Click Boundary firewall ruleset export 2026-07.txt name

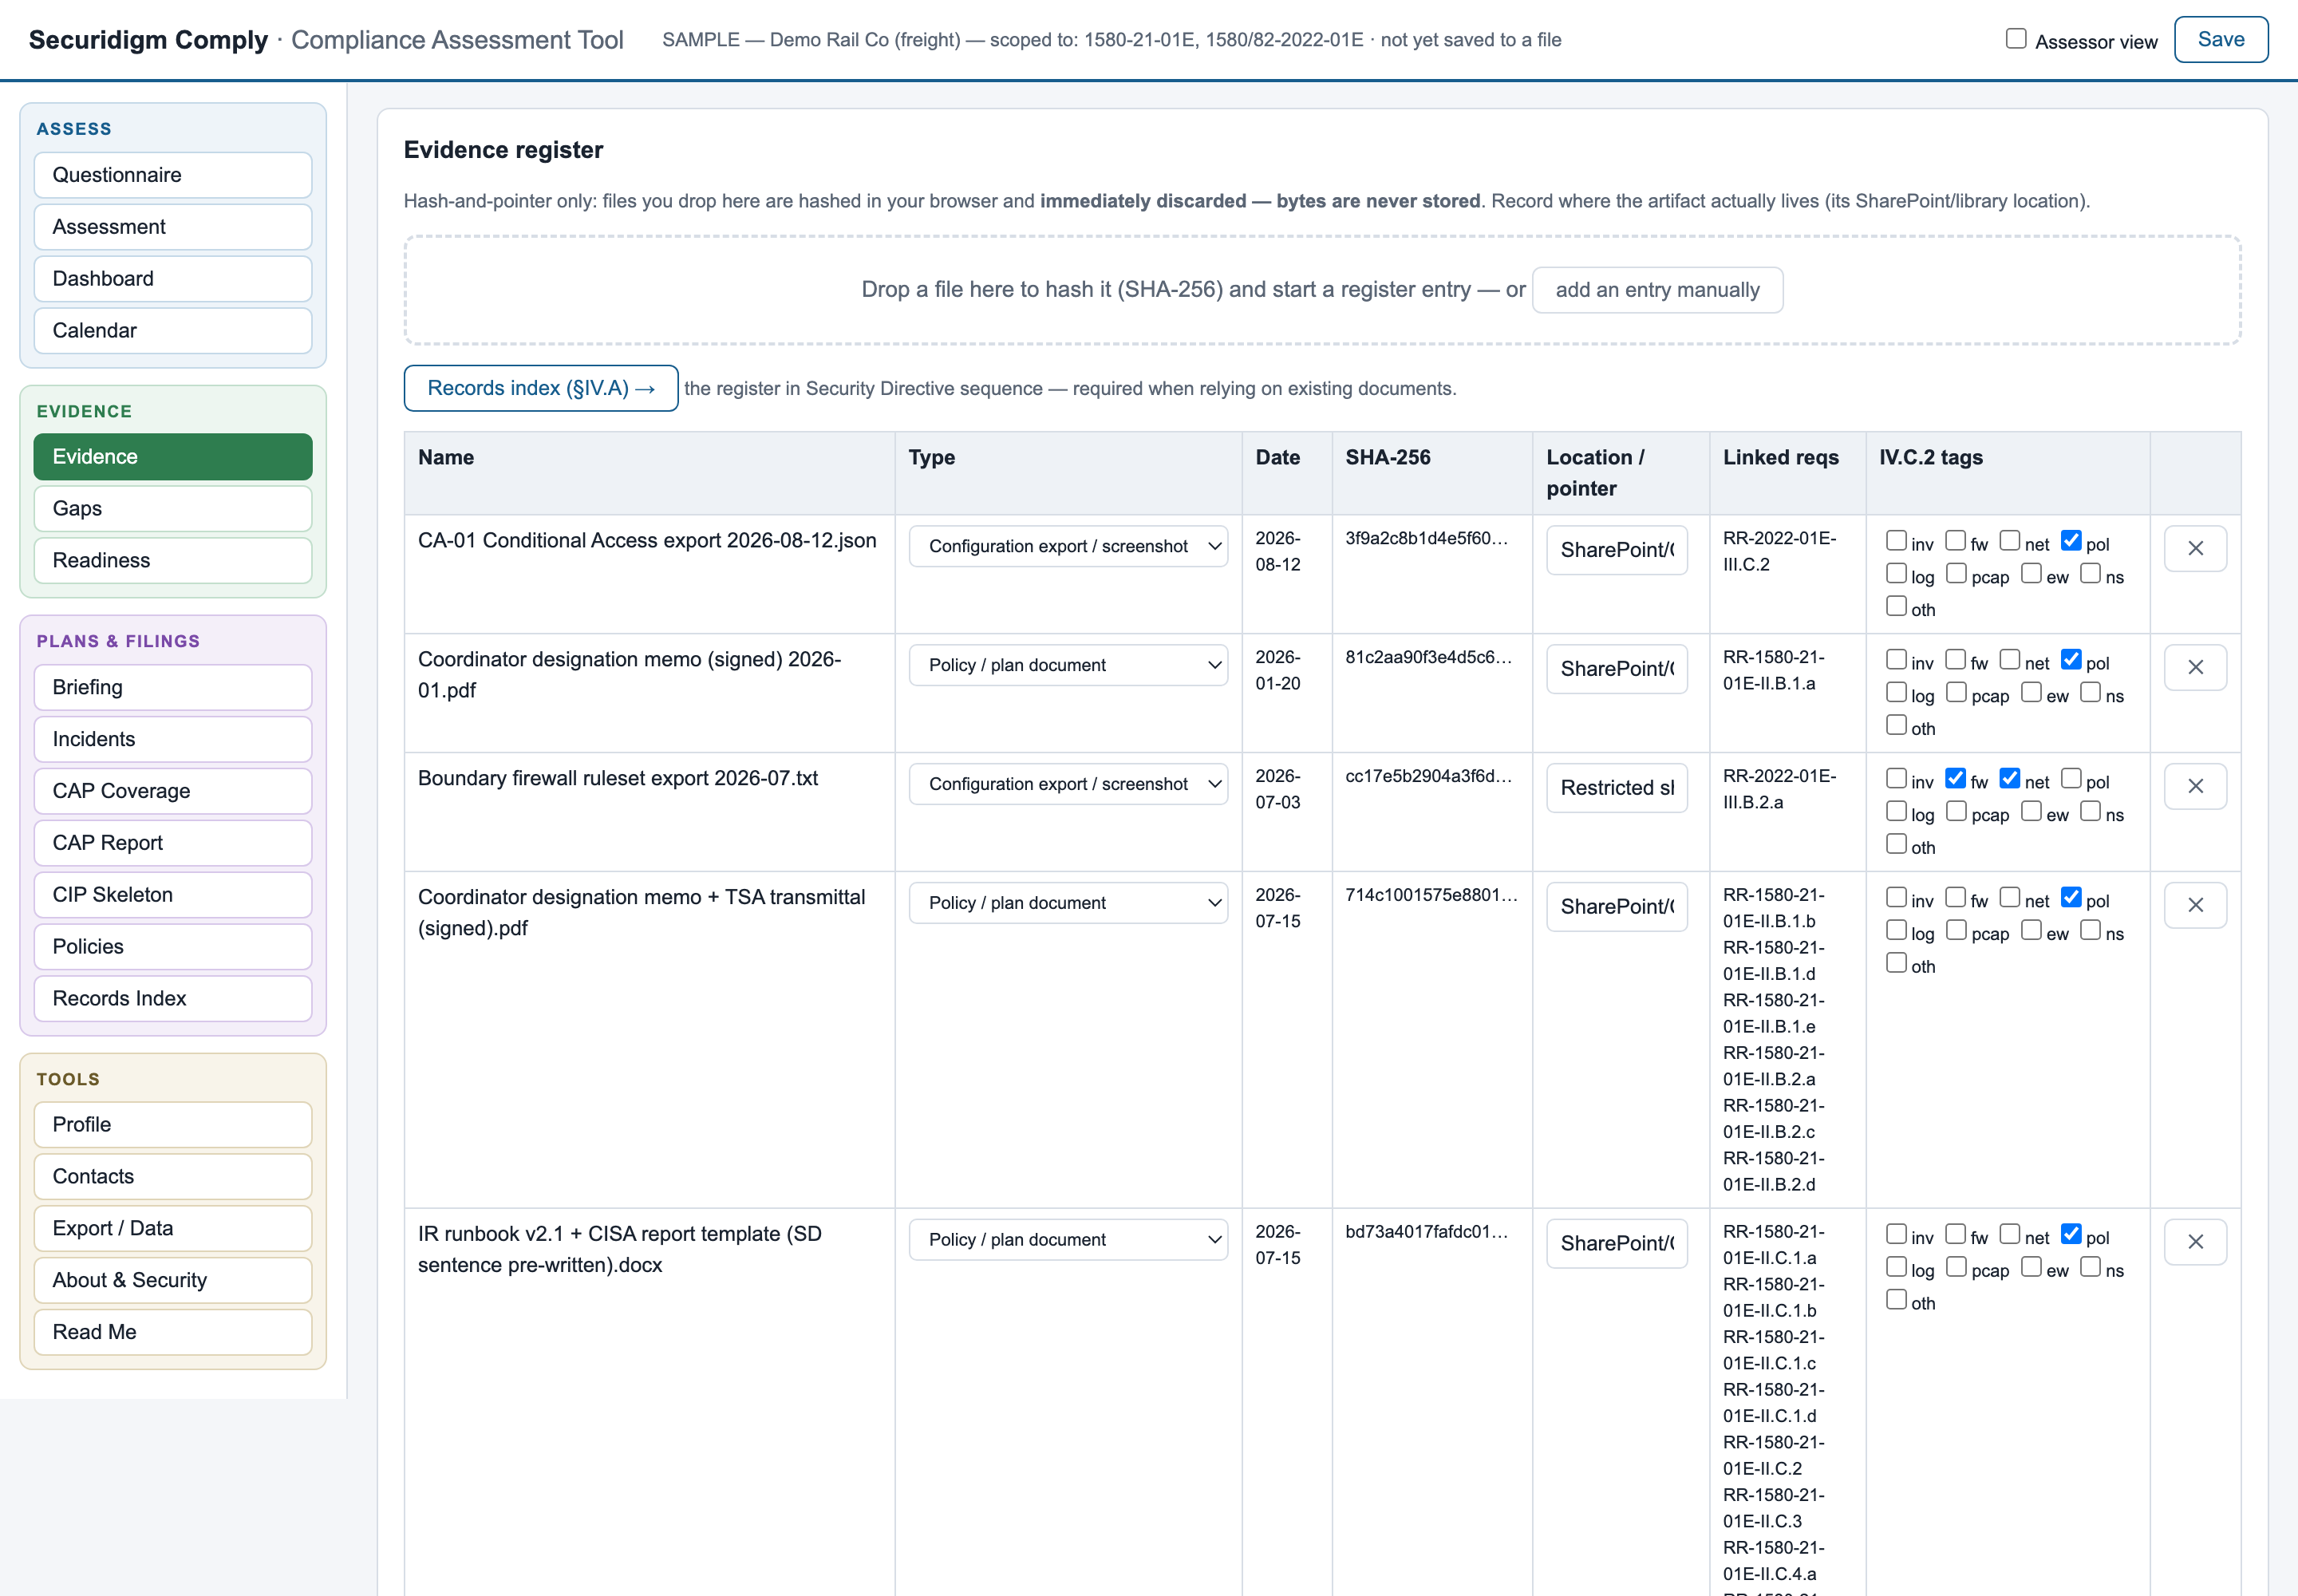point(618,779)
